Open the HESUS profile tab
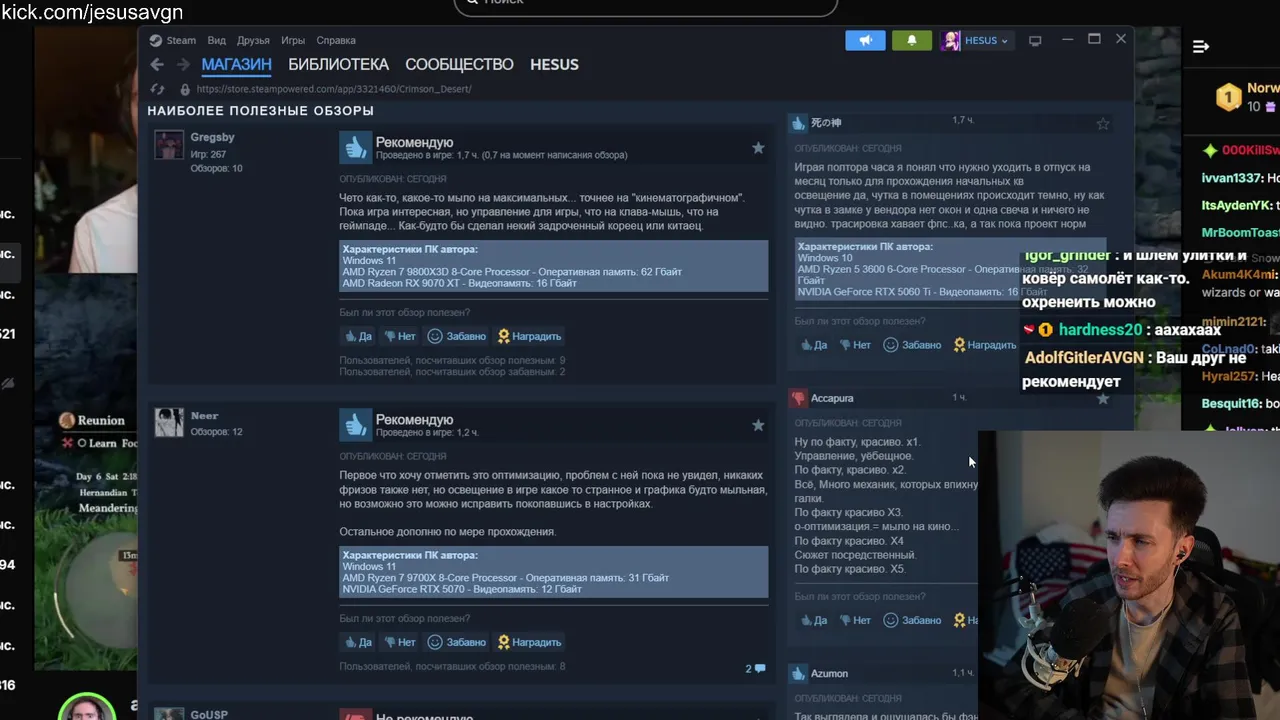This screenshot has height=720, width=1280. pos(554,64)
